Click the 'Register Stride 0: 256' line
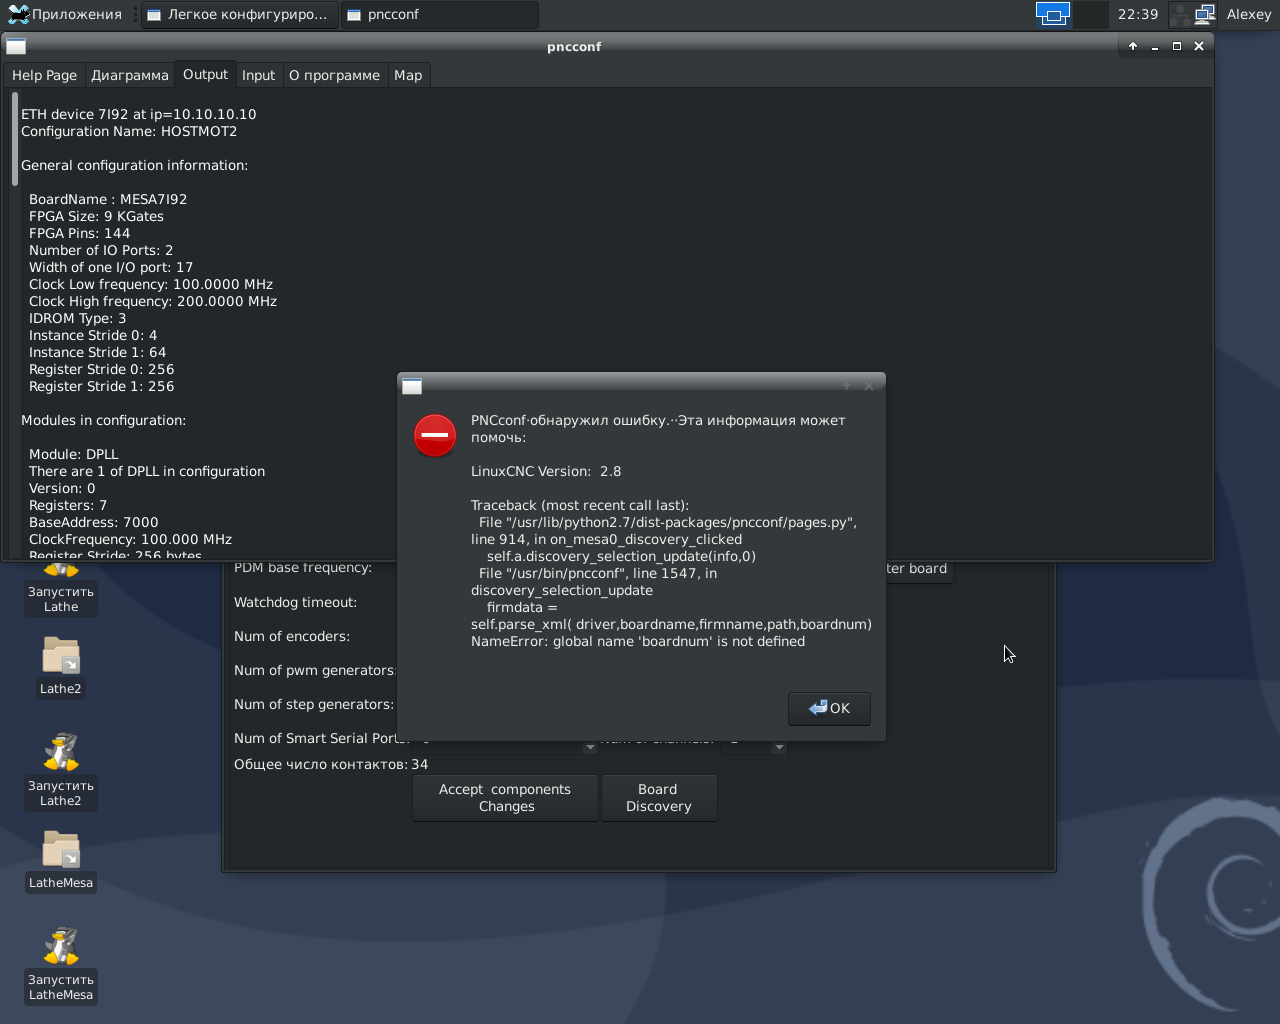 pyautogui.click(x=102, y=369)
